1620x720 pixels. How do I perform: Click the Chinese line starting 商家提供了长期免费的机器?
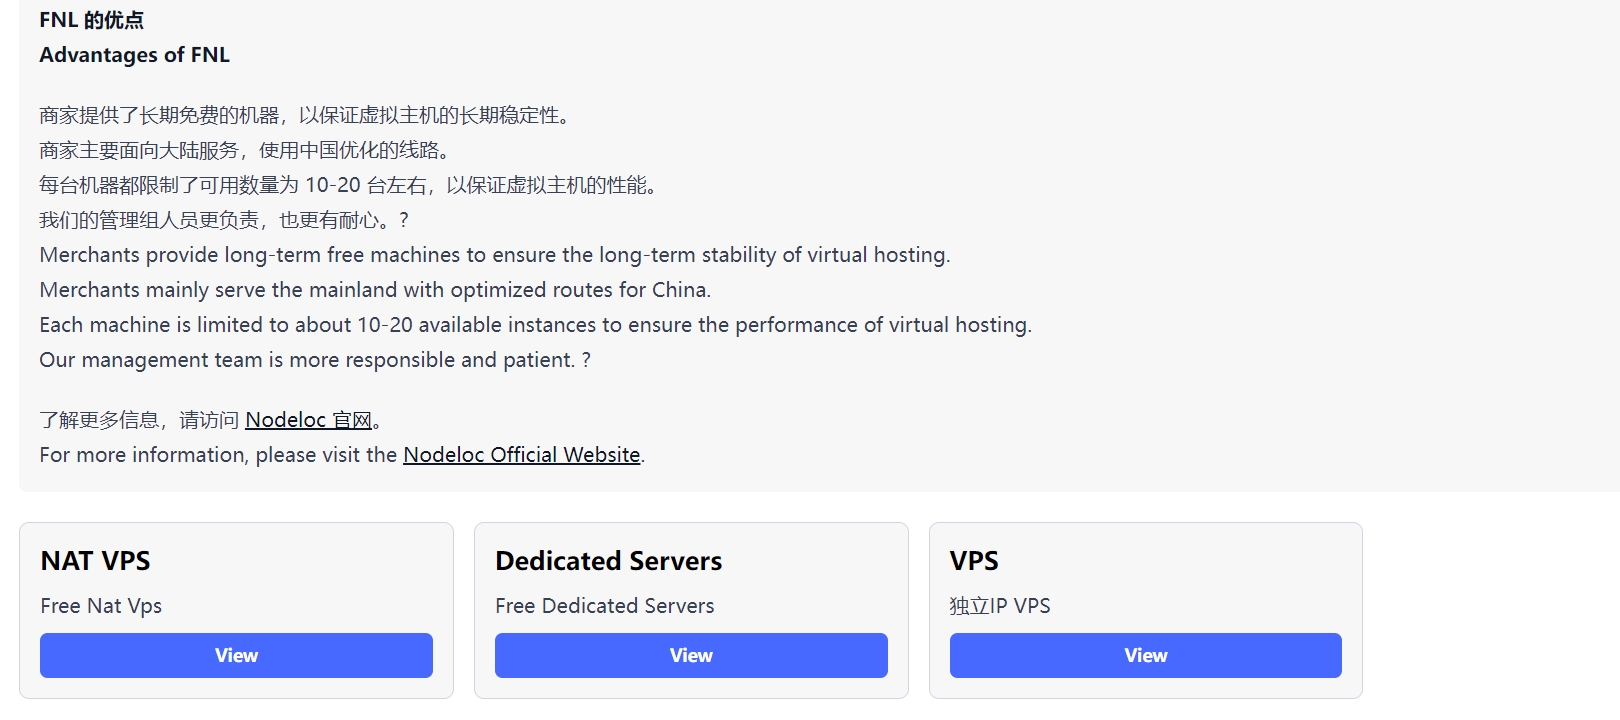tap(305, 115)
